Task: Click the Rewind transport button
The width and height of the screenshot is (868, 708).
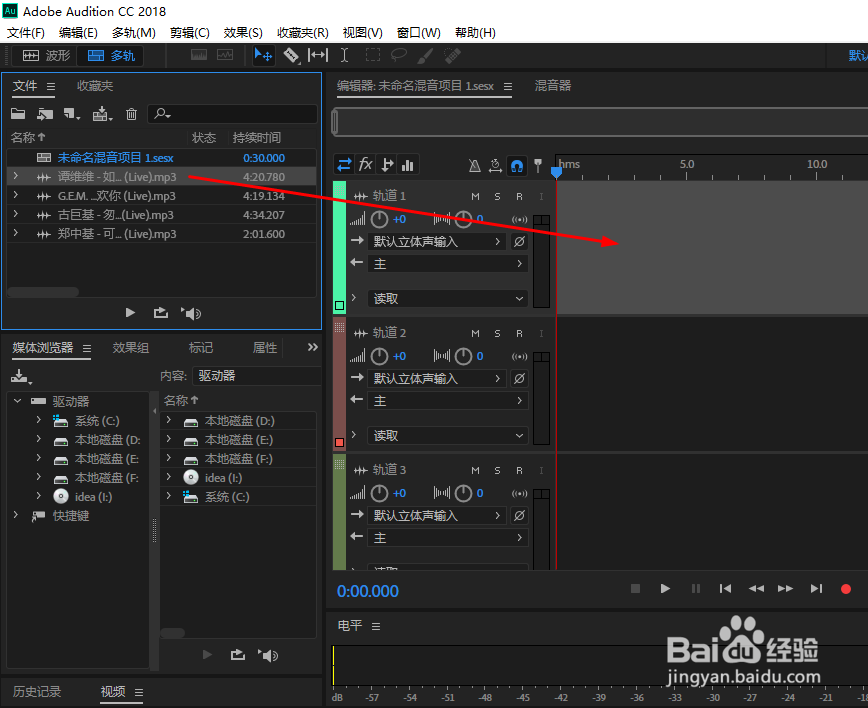Action: (756, 588)
